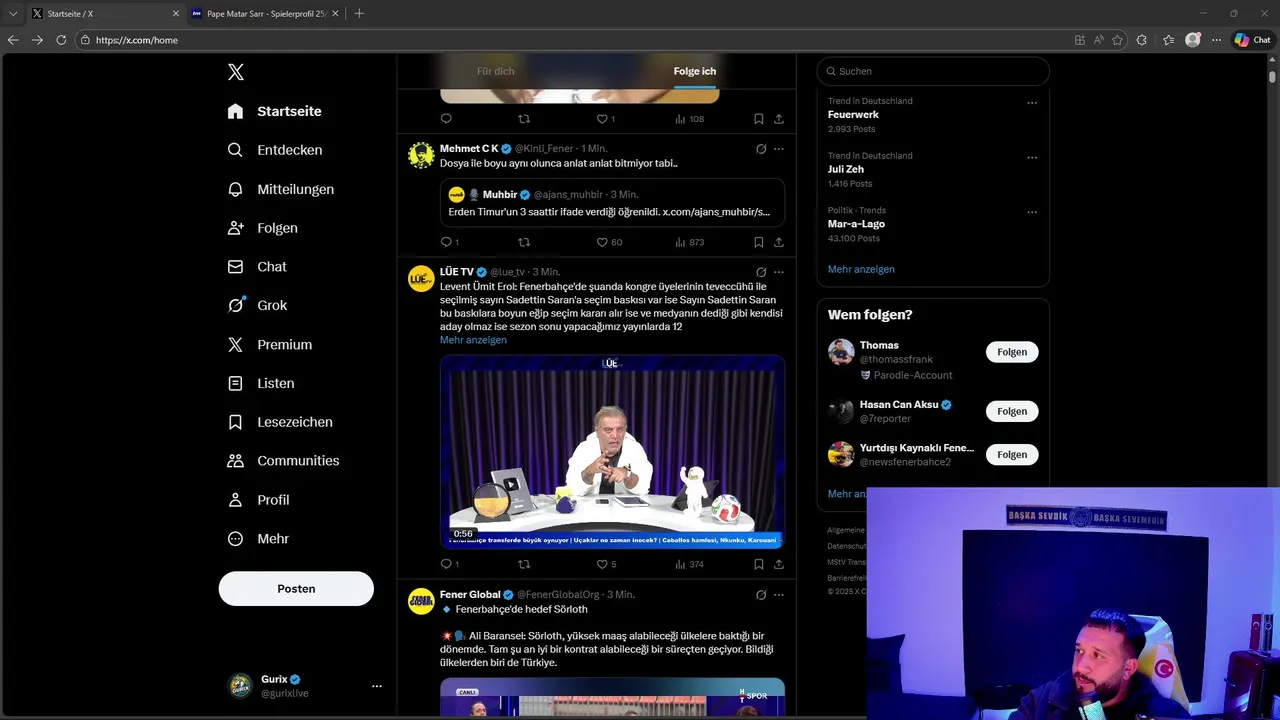Viewport: 1280px width, 720px height.
Task: Reload the page in browser
Action: click(61, 40)
